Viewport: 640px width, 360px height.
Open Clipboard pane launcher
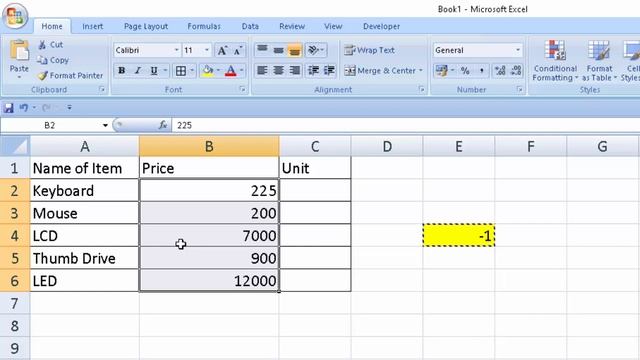pos(102,89)
